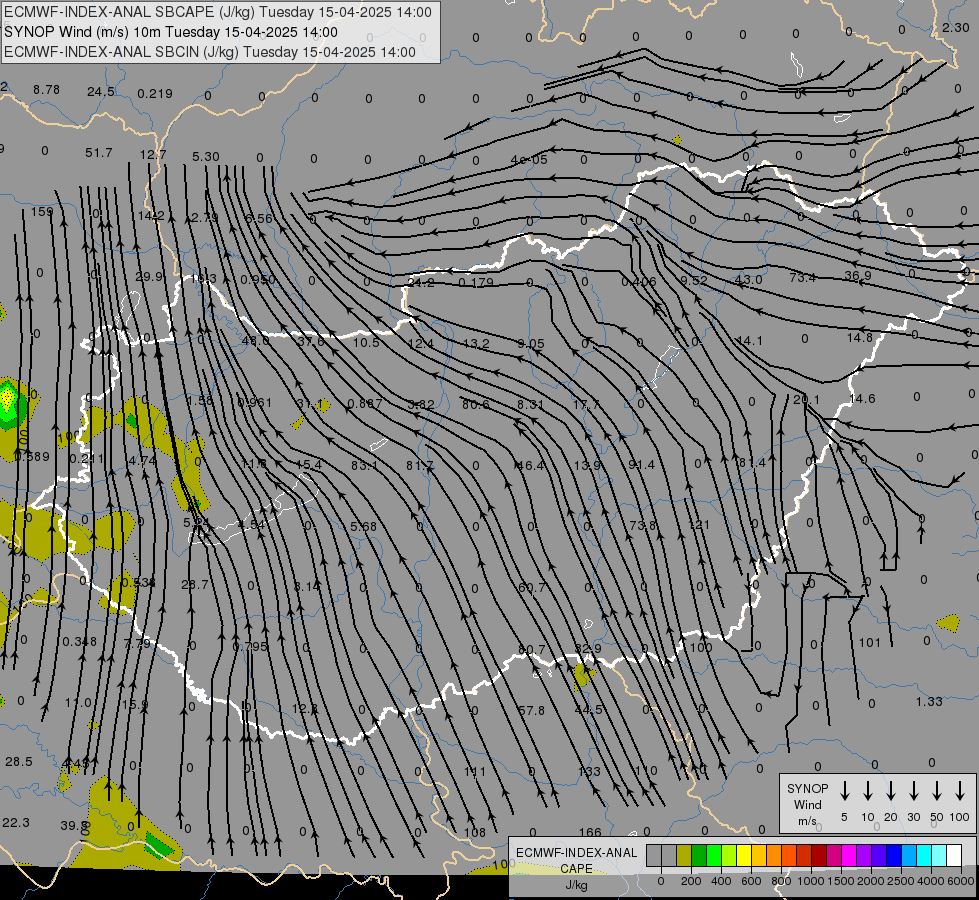Select the 20 m/s wind arrow symbol
Image resolution: width=979 pixels, height=900 pixels.
[891, 791]
